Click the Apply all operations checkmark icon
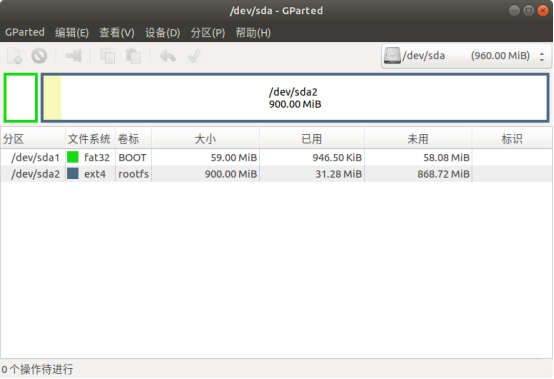 [194, 56]
